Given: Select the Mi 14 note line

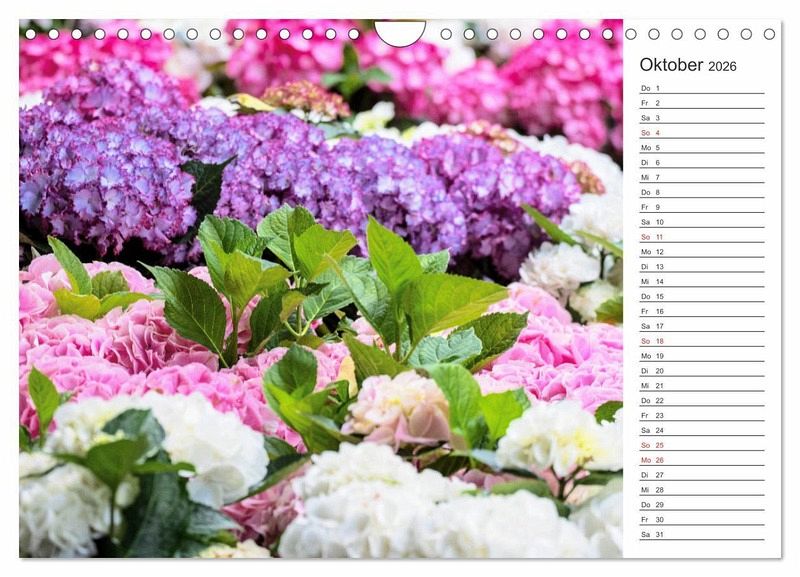Looking at the screenshot, I should 700,281.
